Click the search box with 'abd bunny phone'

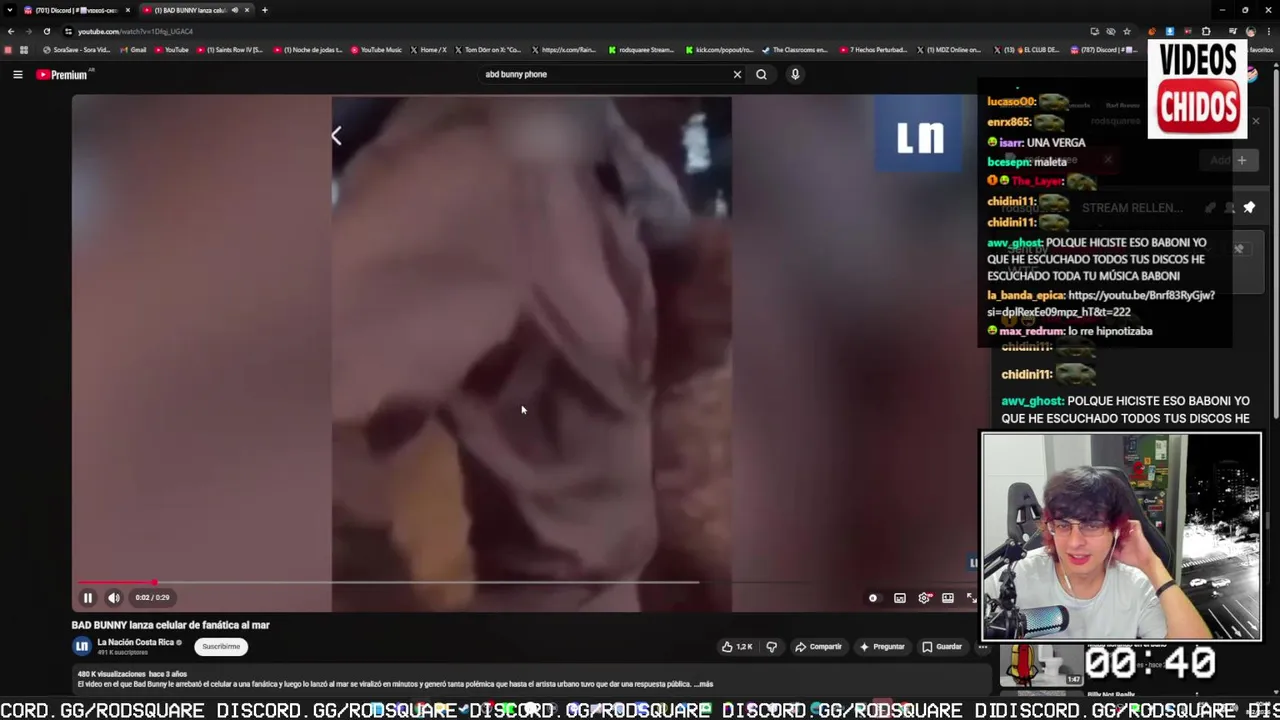point(605,74)
